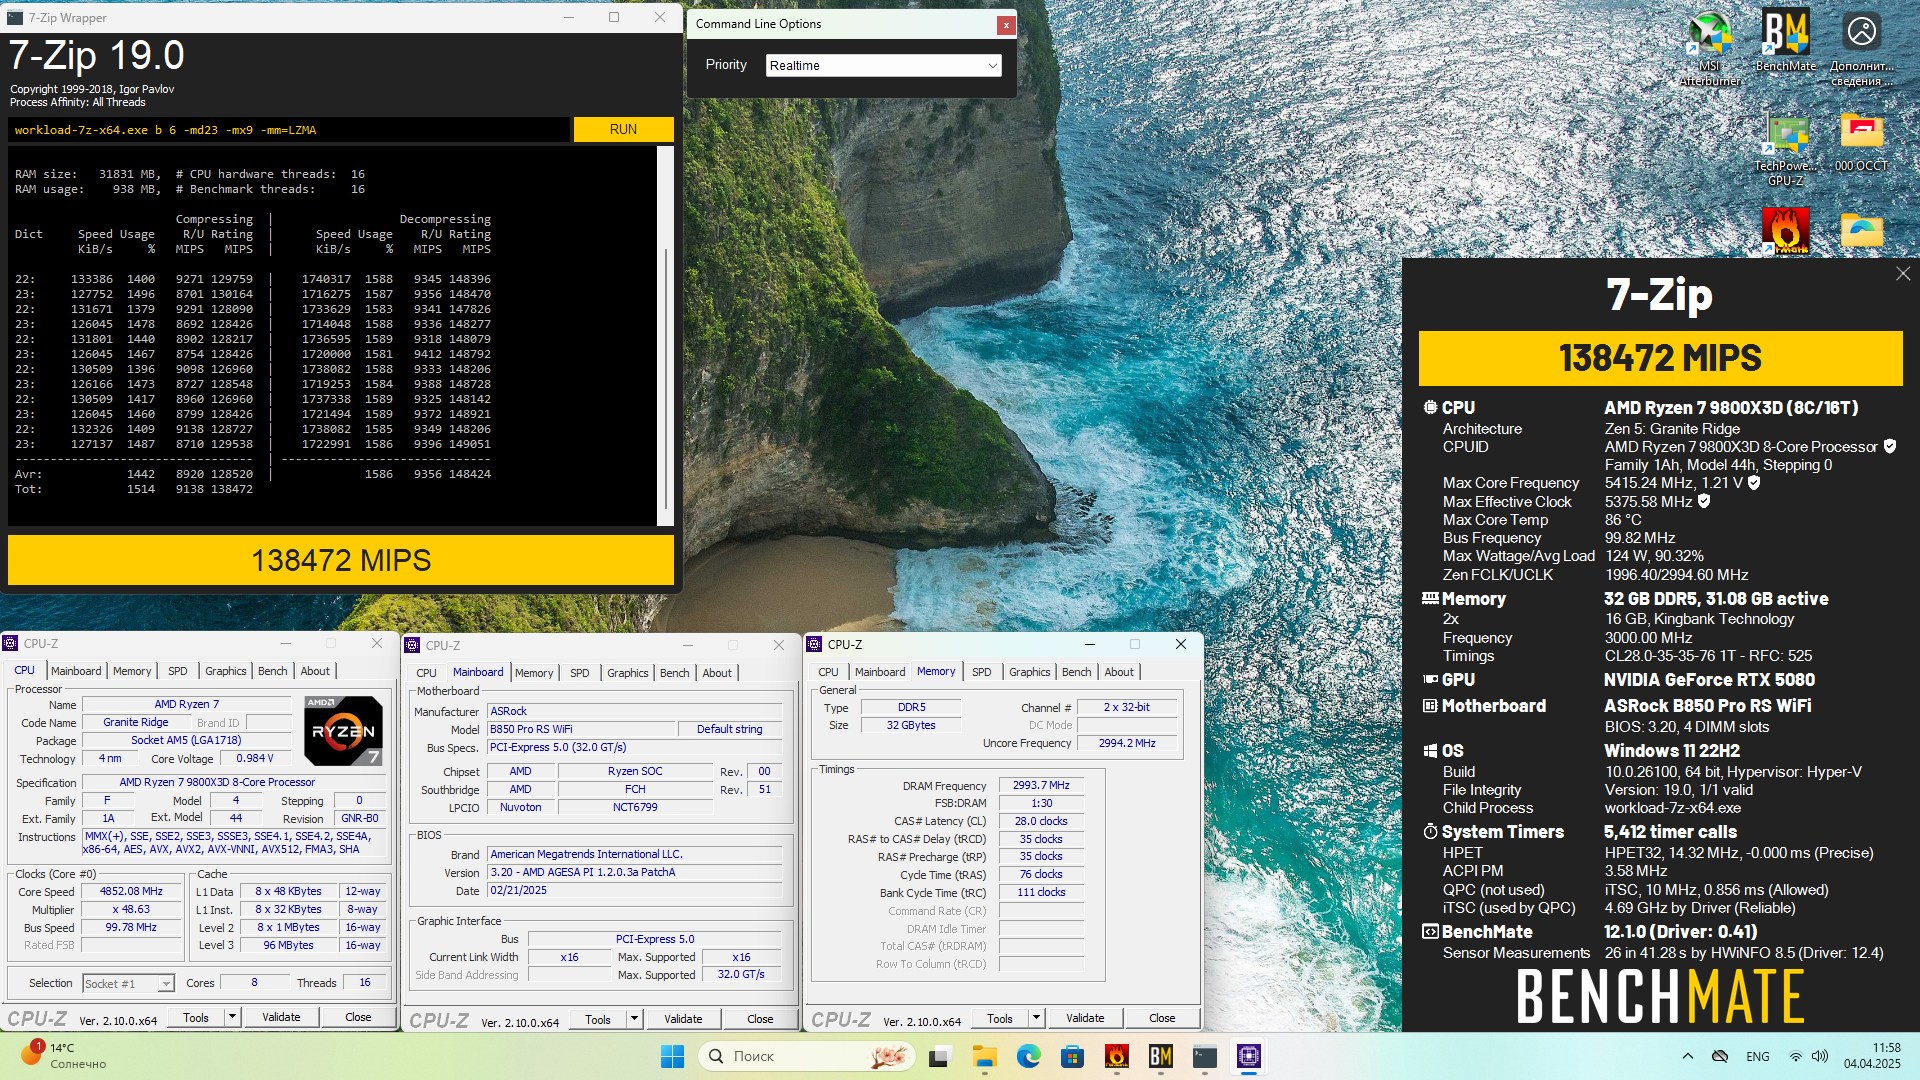Viewport: 1920px width, 1080px height.
Task: Click the clock showing 11:58 04.04.2025
Action: (x=1872, y=1056)
